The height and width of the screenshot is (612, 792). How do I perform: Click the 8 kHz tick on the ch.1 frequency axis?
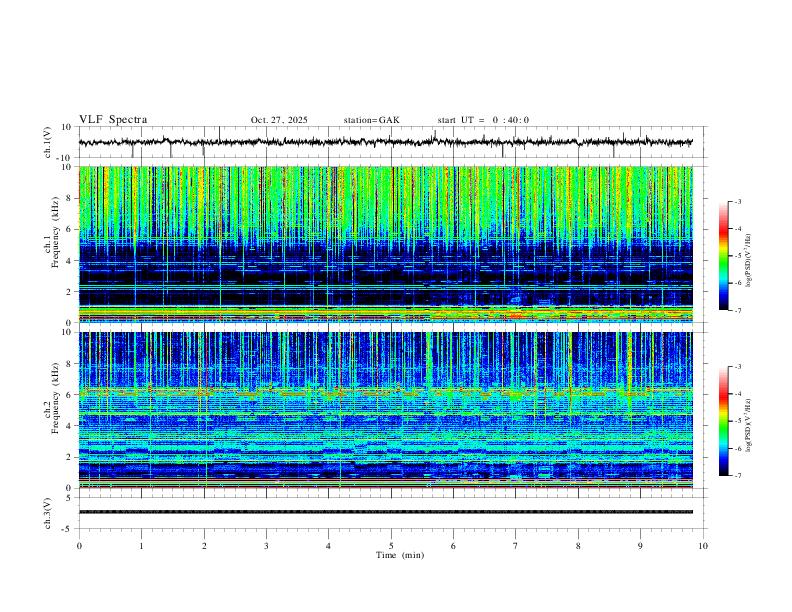pos(69,198)
